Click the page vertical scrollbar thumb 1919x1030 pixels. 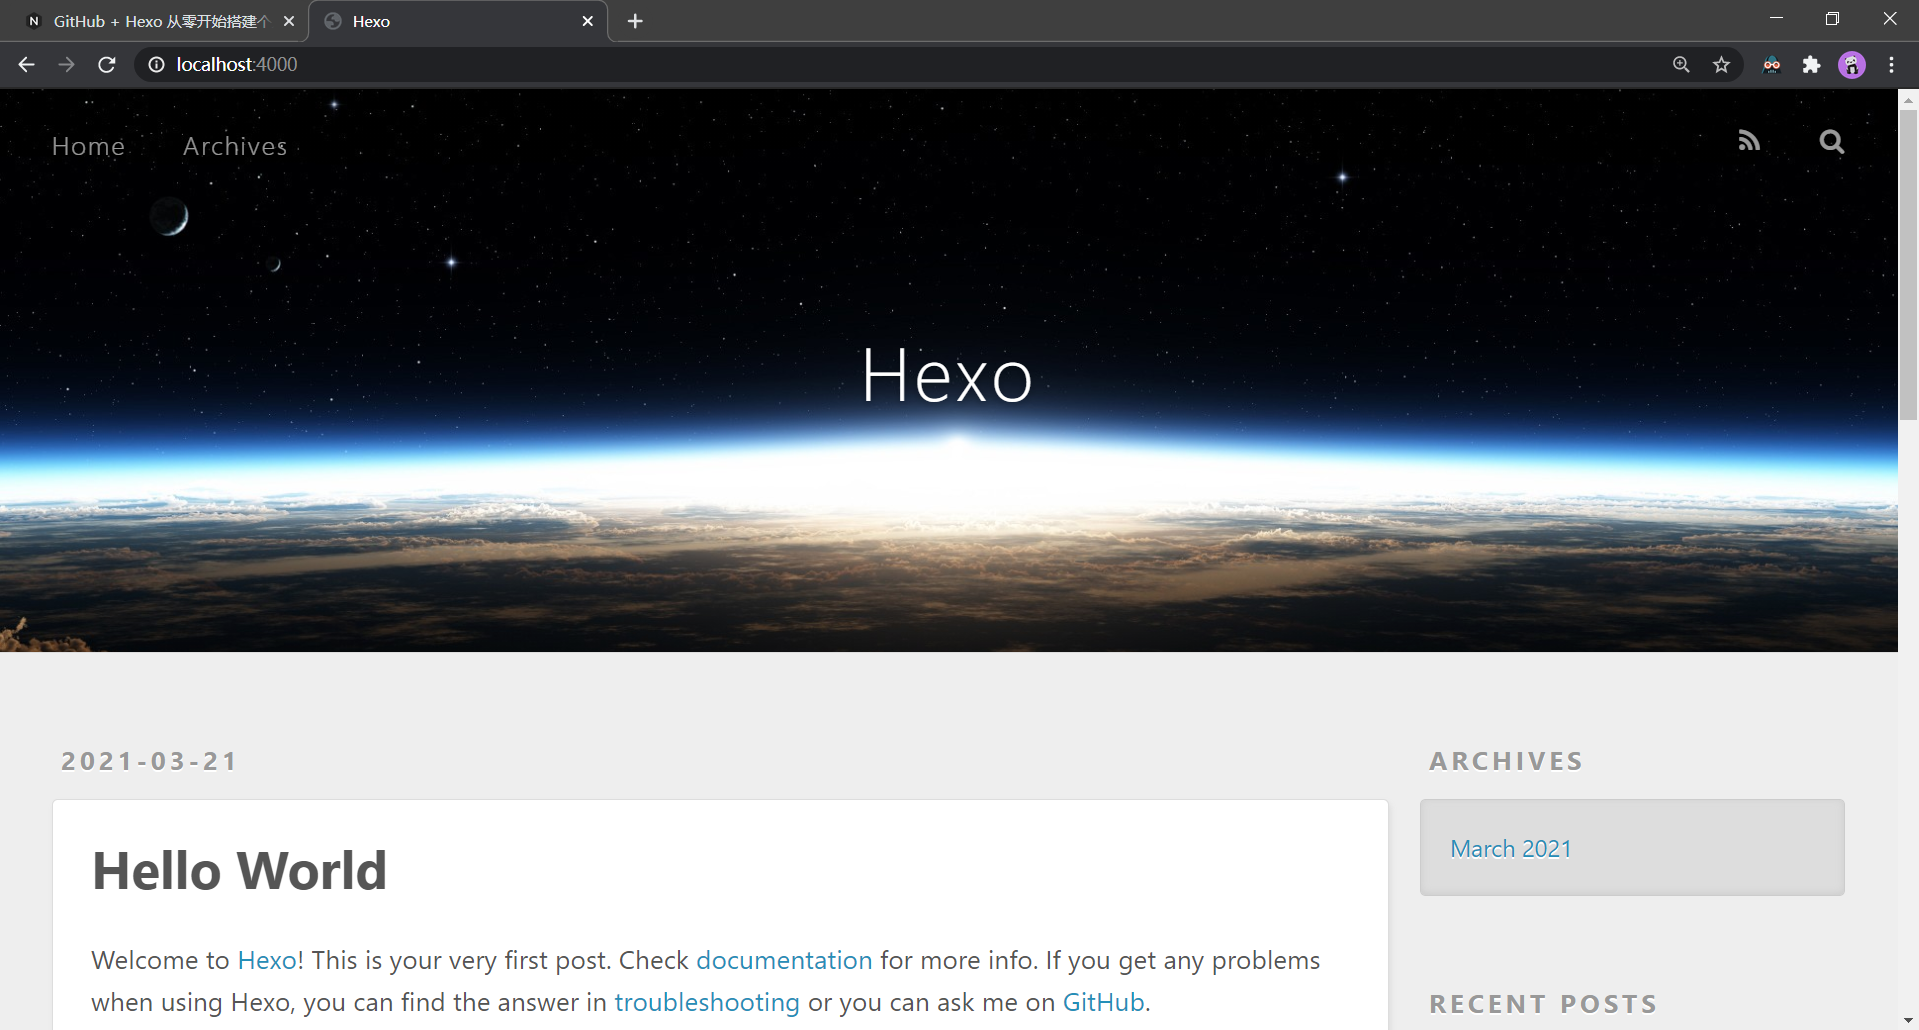pyautogui.click(x=1908, y=265)
